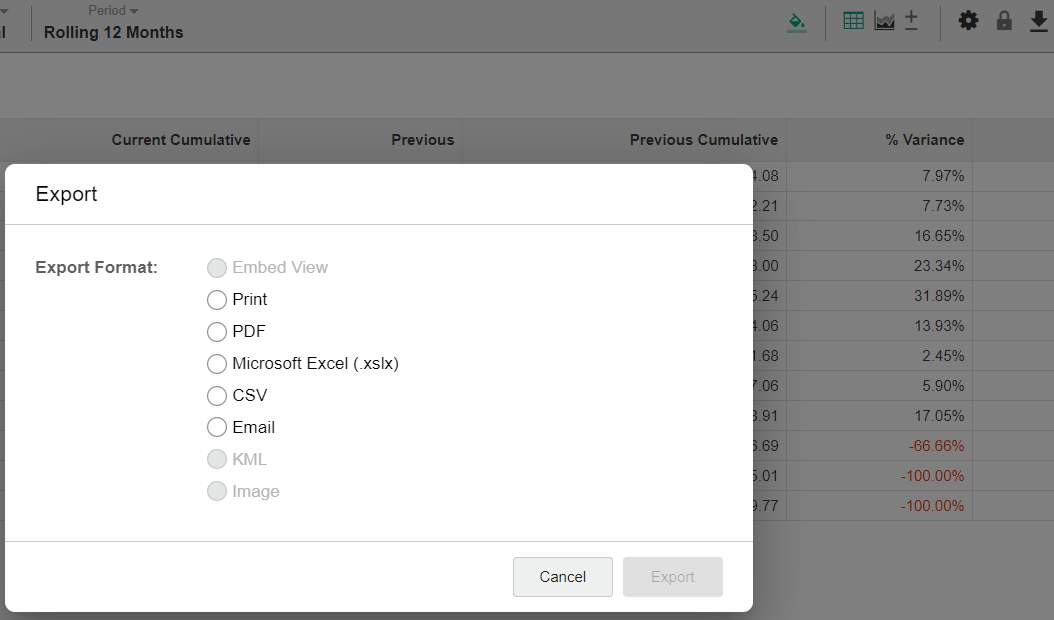This screenshot has width=1054, height=620.
Task: Expand the Period dropdown
Action: pyautogui.click(x=113, y=11)
